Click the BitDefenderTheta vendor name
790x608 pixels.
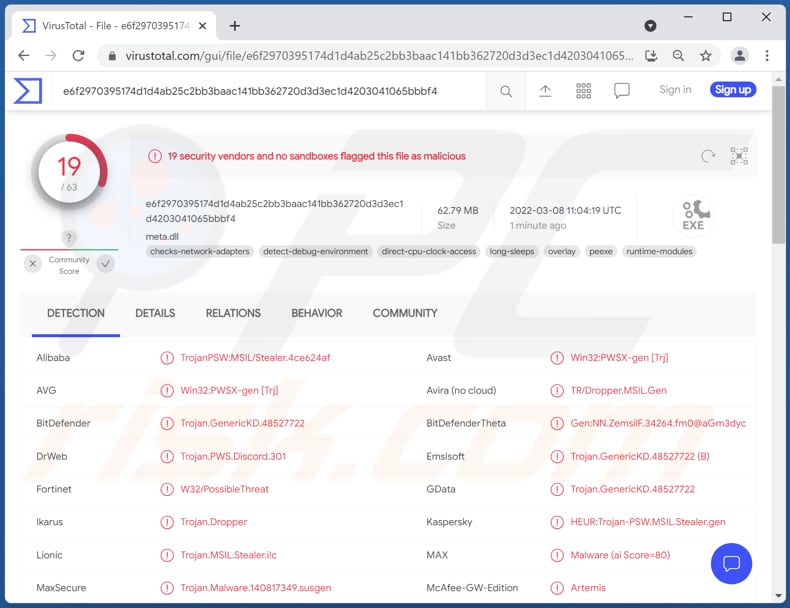[x=466, y=424]
